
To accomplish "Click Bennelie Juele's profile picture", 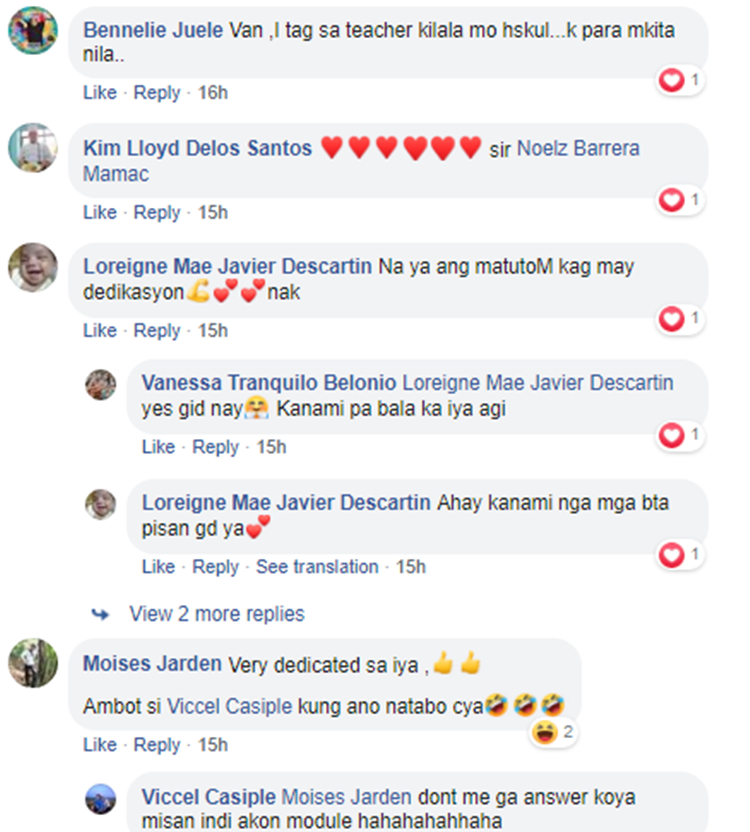I will pos(33,30).
